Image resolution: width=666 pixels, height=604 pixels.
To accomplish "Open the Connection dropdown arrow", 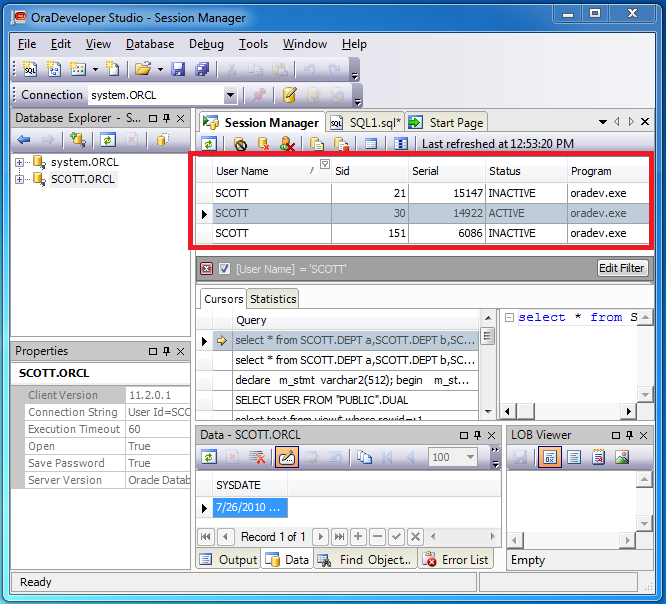I will (230, 95).
